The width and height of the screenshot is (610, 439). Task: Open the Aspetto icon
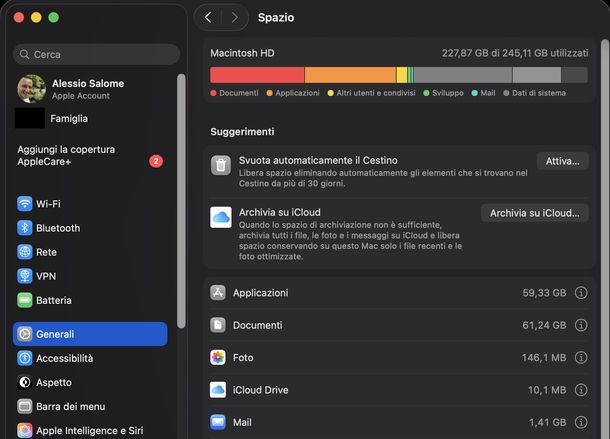[x=25, y=382]
